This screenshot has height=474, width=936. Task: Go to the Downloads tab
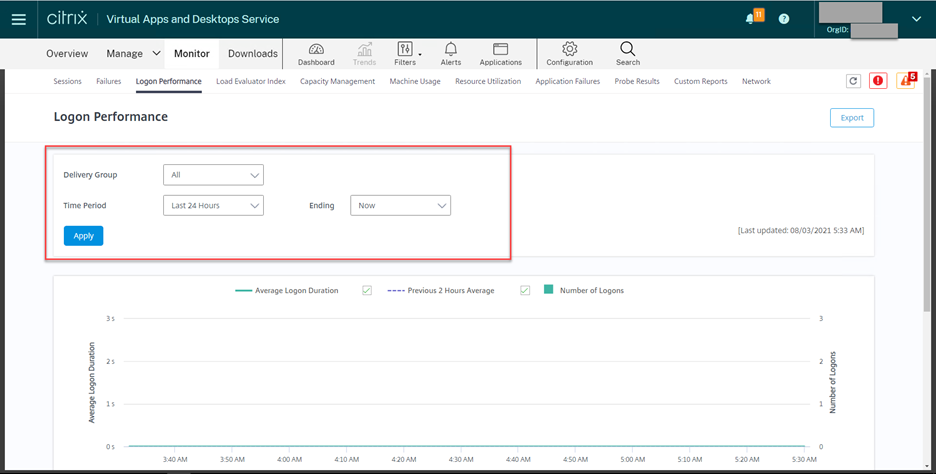pyautogui.click(x=253, y=54)
